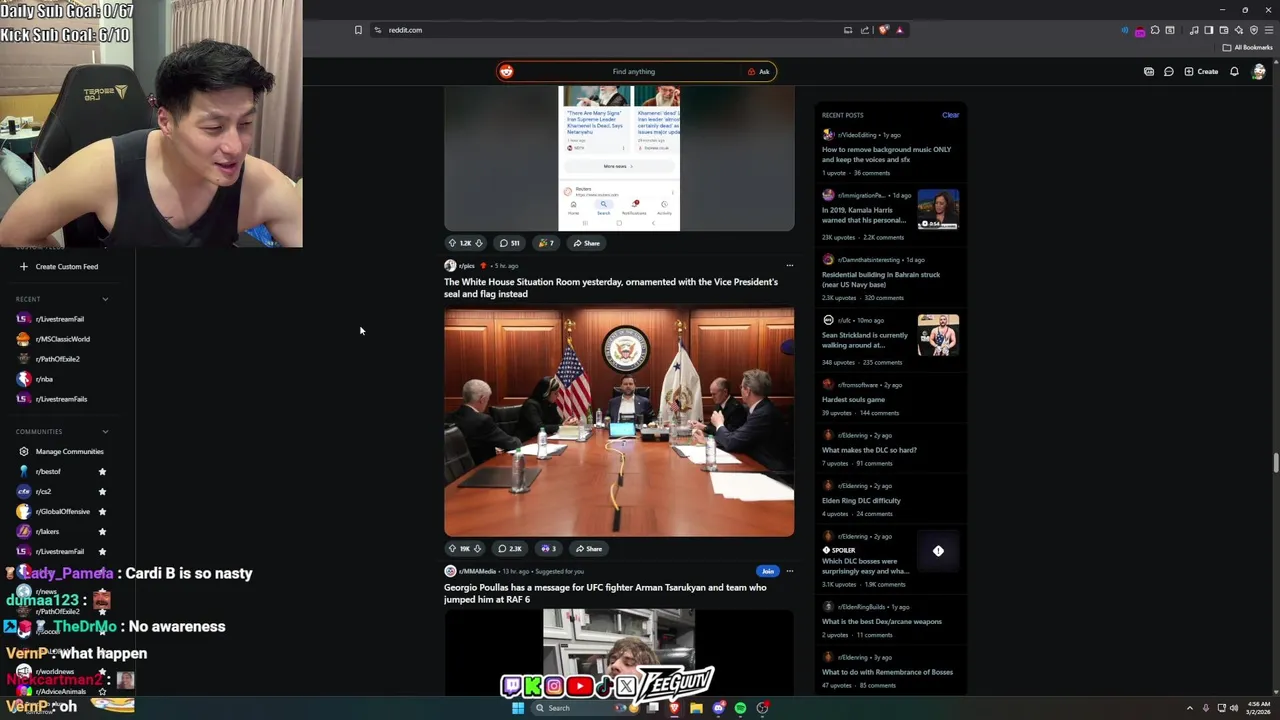Open the Brave playlist music icon
Image resolution: width=1280 pixels, height=720 pixels.
coord(1194,30)
